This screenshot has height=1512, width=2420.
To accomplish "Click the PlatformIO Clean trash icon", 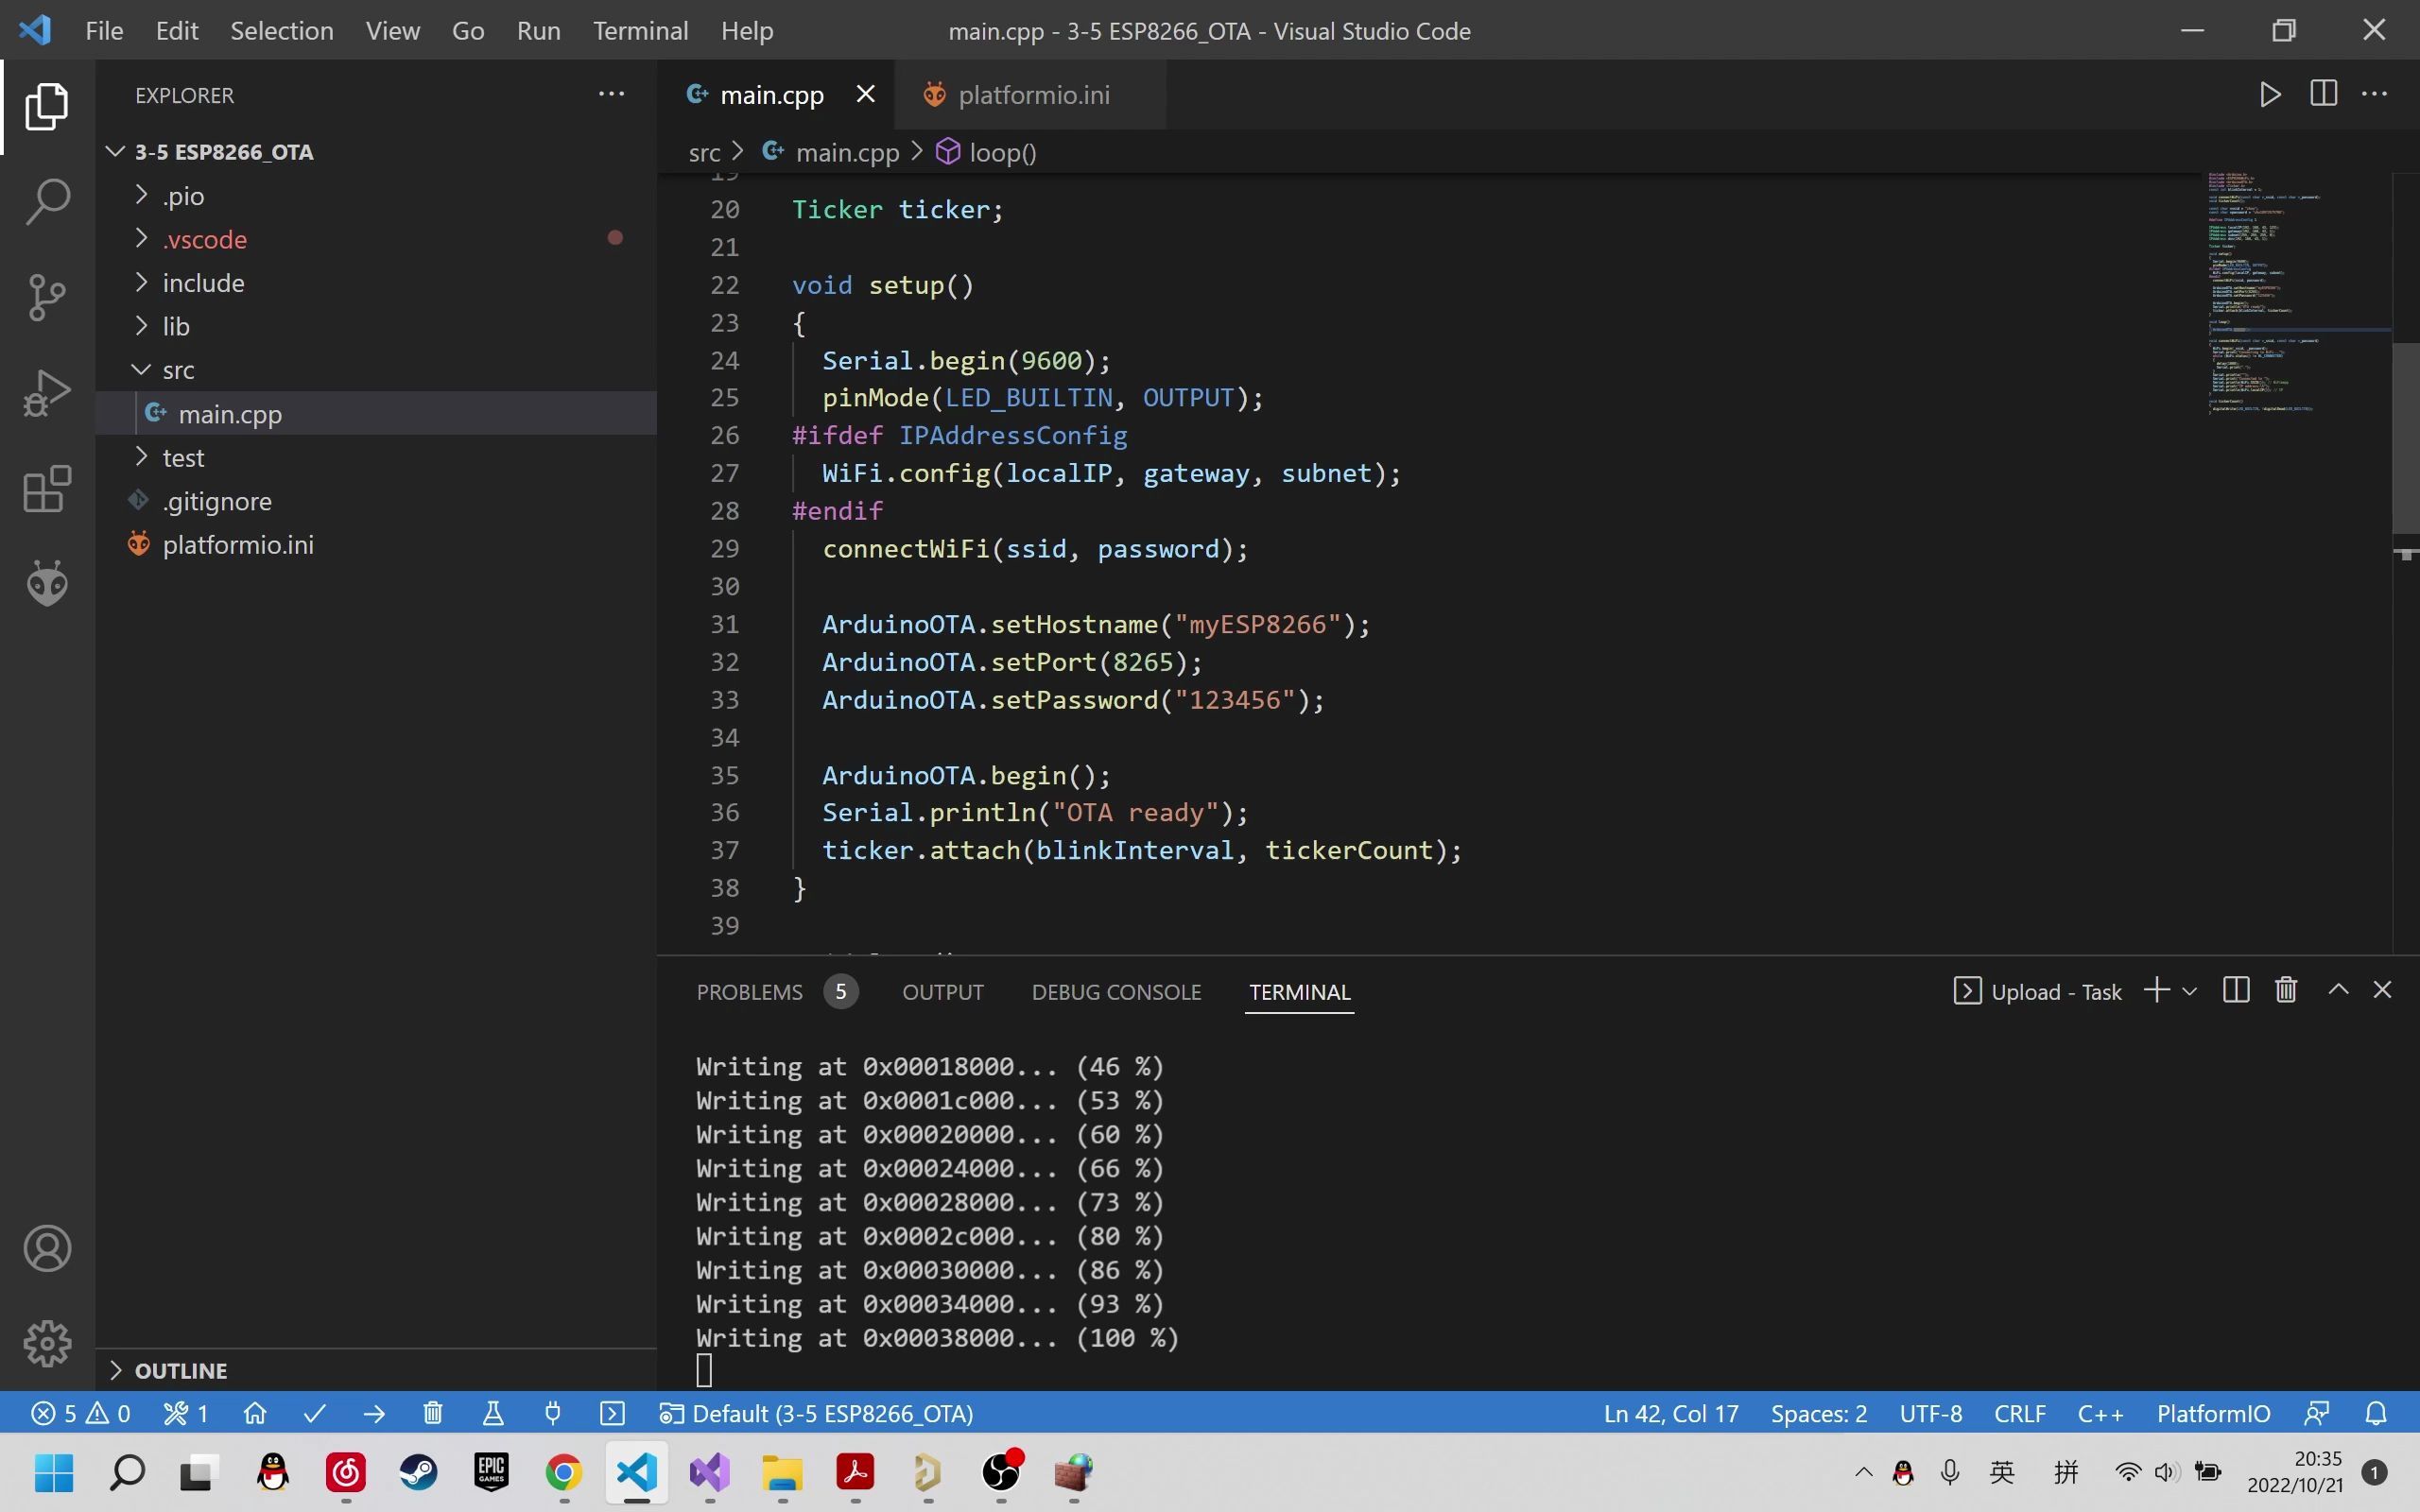I will click(x=433, y=1413).
